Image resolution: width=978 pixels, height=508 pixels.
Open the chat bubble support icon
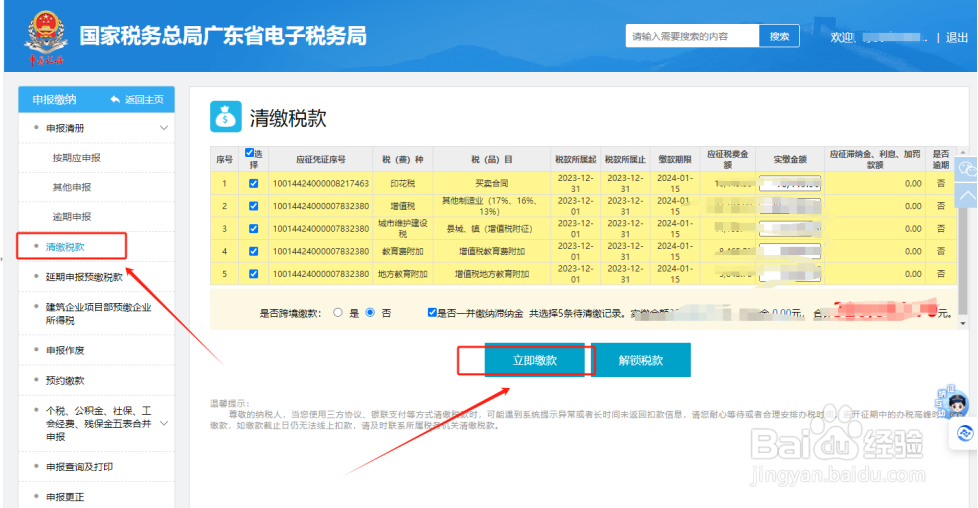tap(967, 170)
